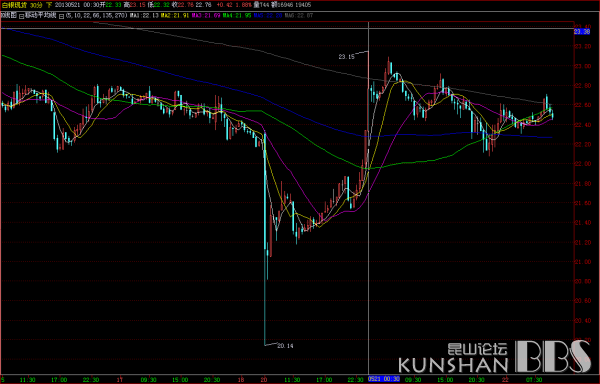This screenshot has height=384, width=600.
Task: Click the 22.00 level on price axis
Action: coord(583,164)
